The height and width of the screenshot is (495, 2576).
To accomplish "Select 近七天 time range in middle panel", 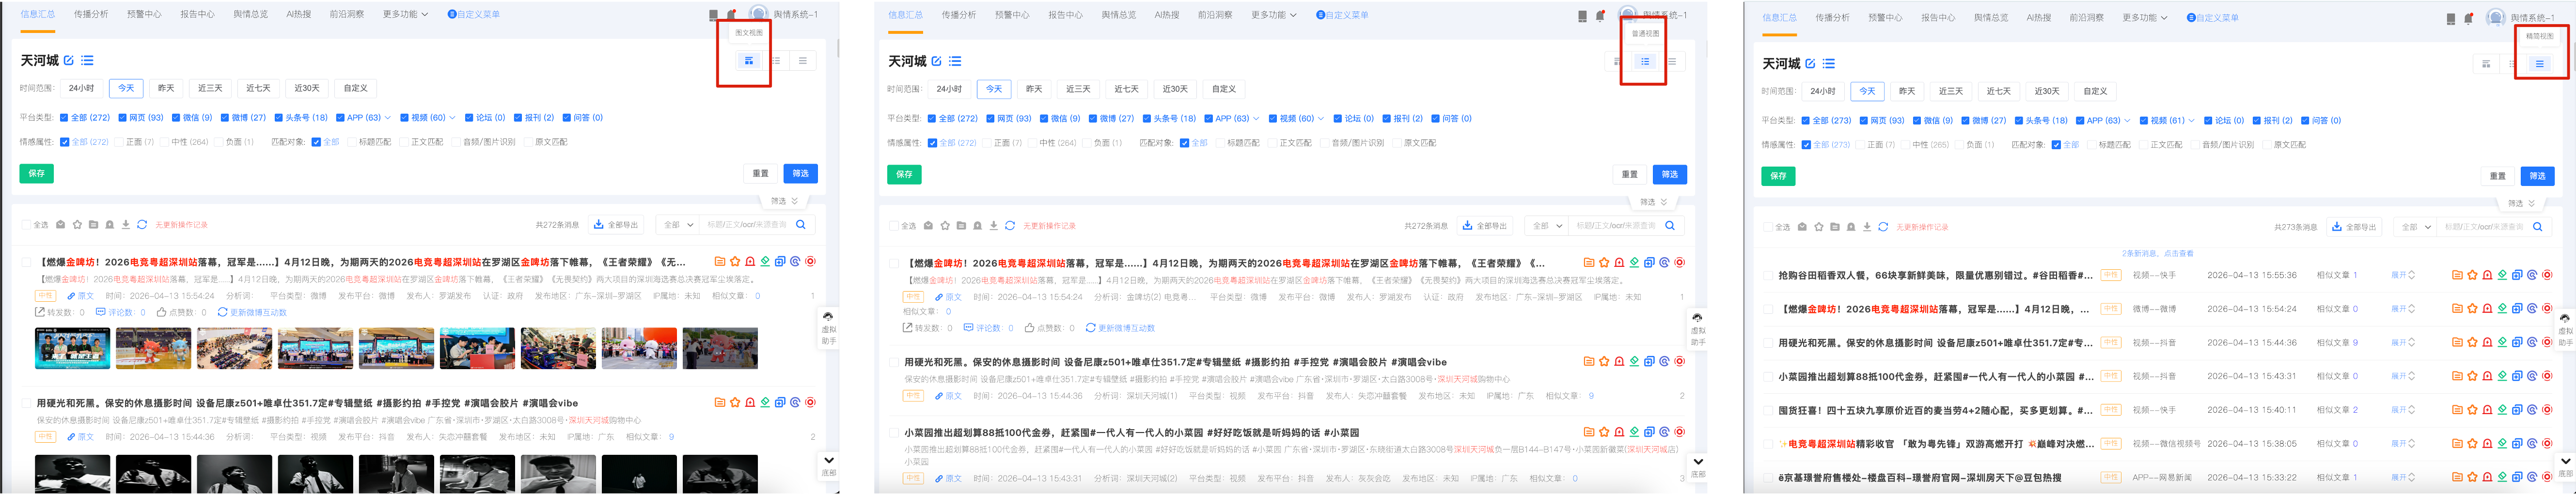I will (1126, 89).
